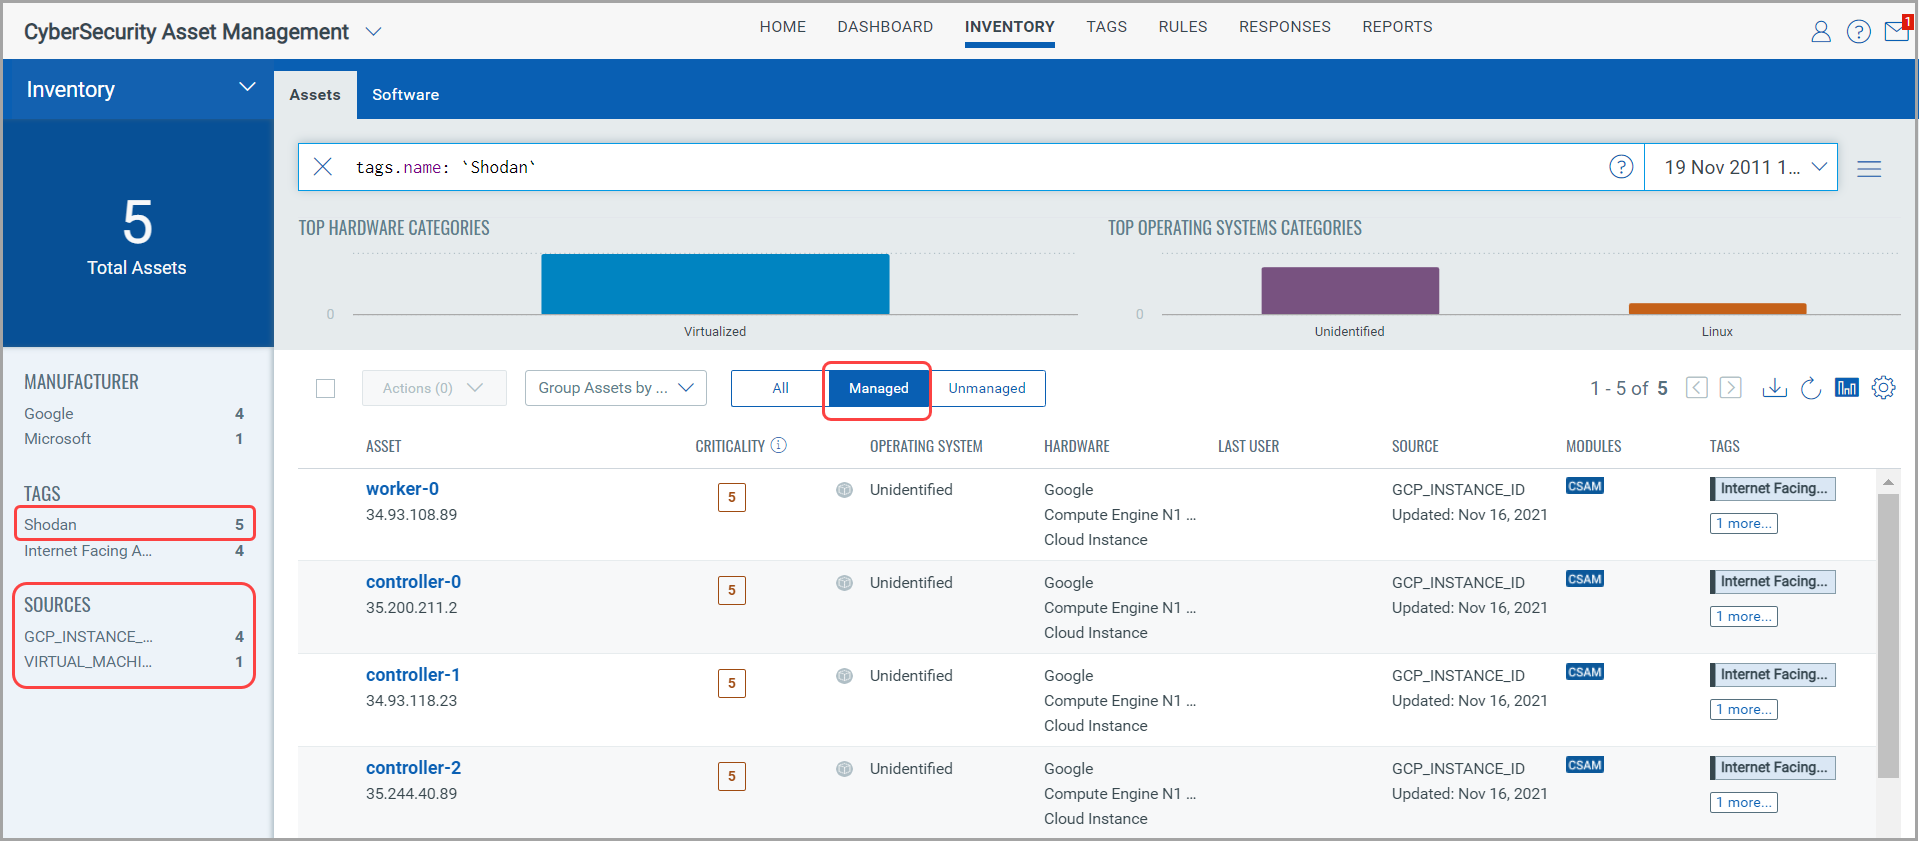Open the user profile icon
Viewport: 1919px width, 841px height.
pyautogui.click(x=1821, y=32)
